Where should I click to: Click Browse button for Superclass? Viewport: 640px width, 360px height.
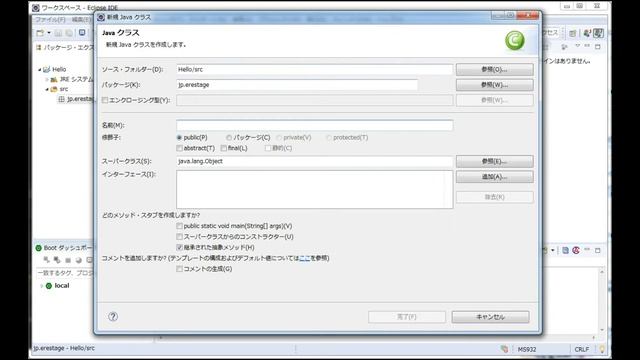coord(494,161)
